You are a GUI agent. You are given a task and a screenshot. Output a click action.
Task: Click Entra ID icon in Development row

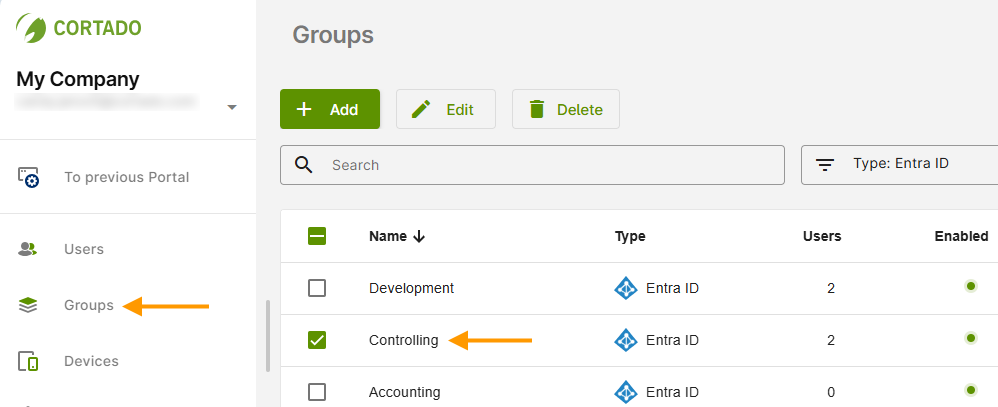[x=626, y=288]
